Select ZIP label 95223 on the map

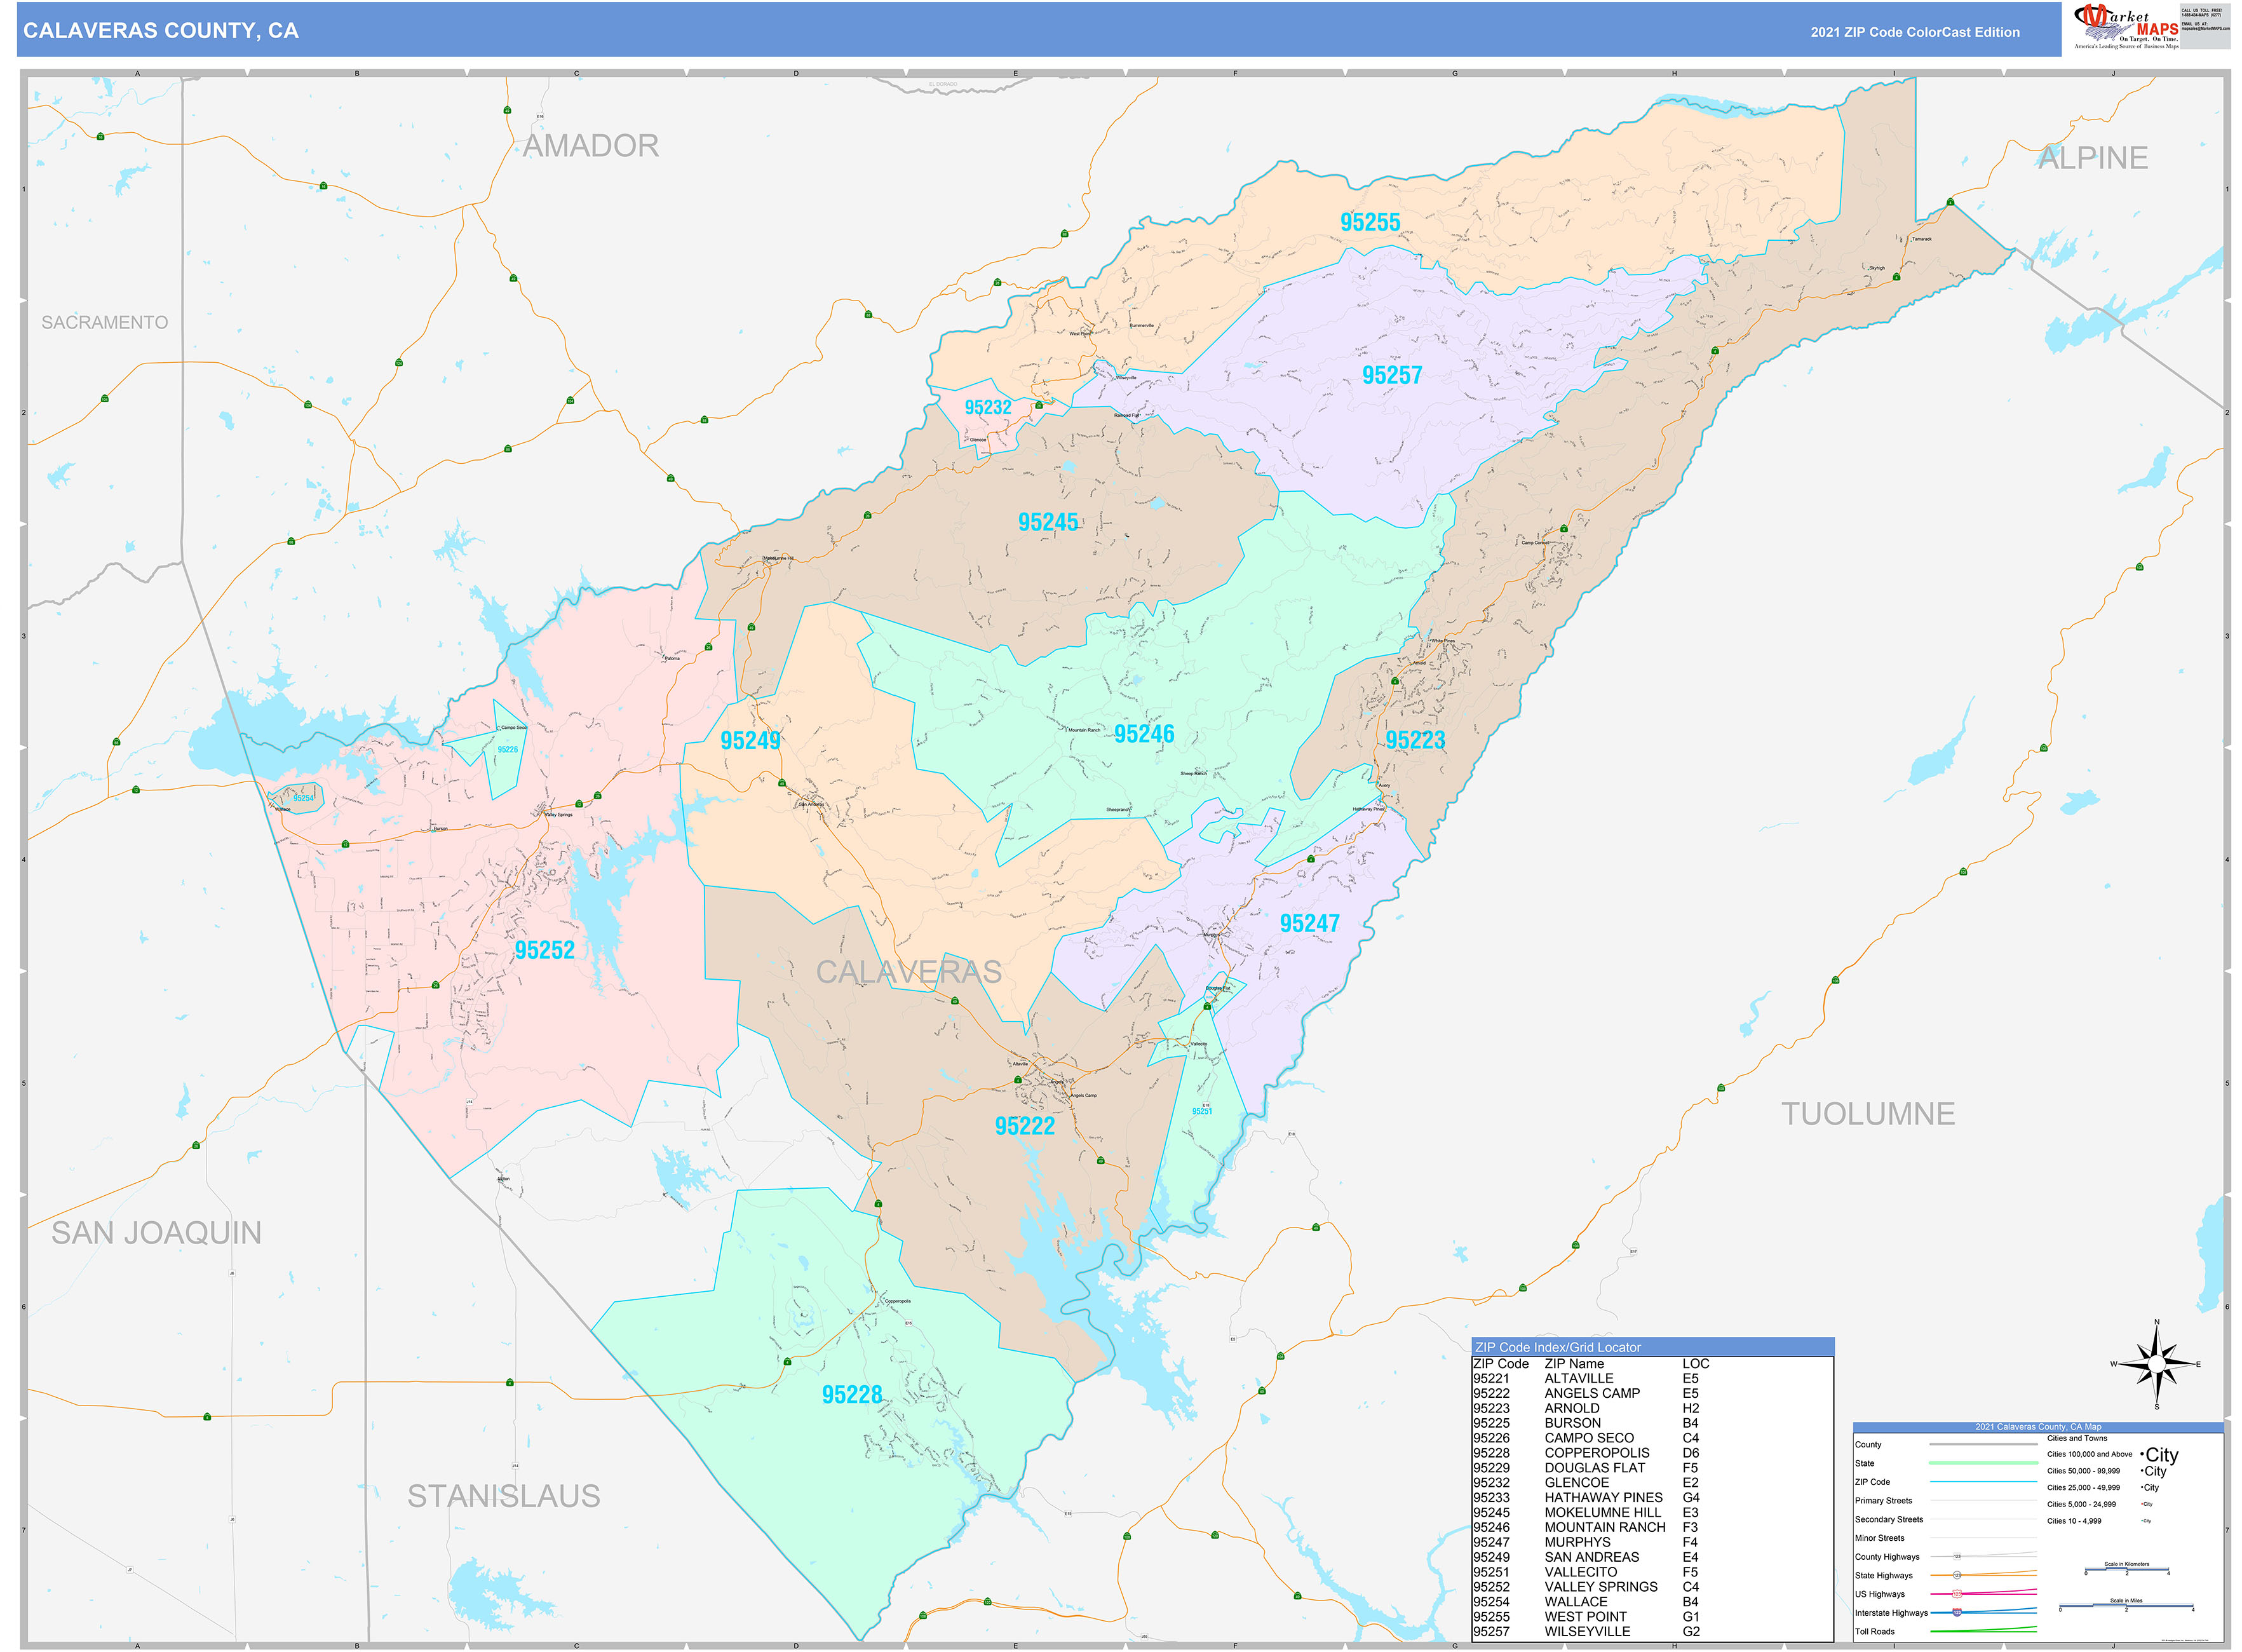point(1415,740)
